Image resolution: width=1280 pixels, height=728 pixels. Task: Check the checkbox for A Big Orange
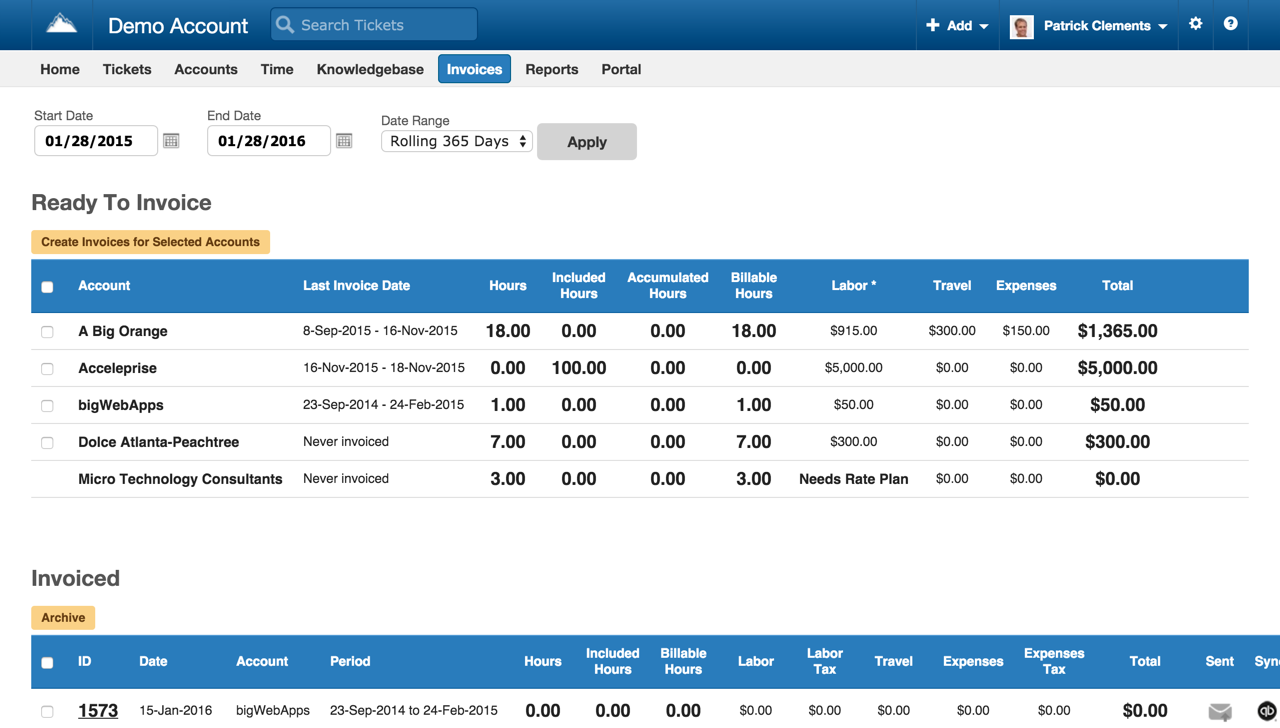[47, 330]
